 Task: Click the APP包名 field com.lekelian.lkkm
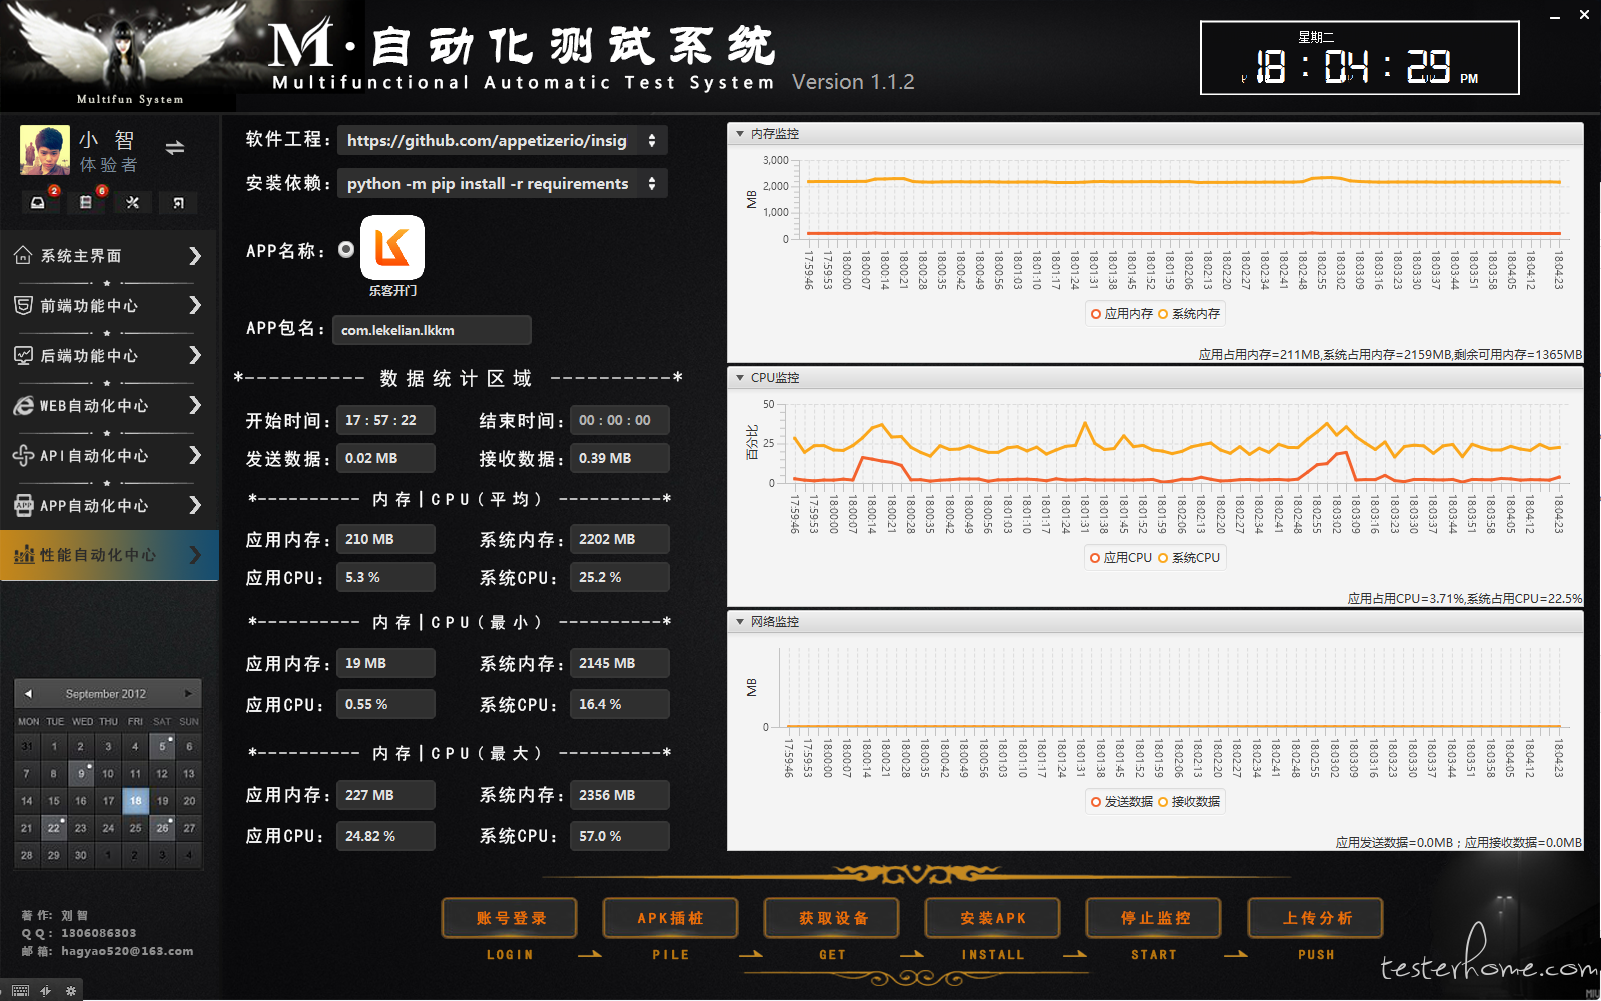click(432, 330)
